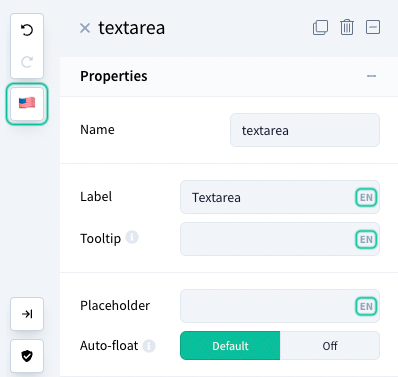398x377 pixels.
Task: Click the minimize panel icon in header
Action: click(x=373, y=27)
